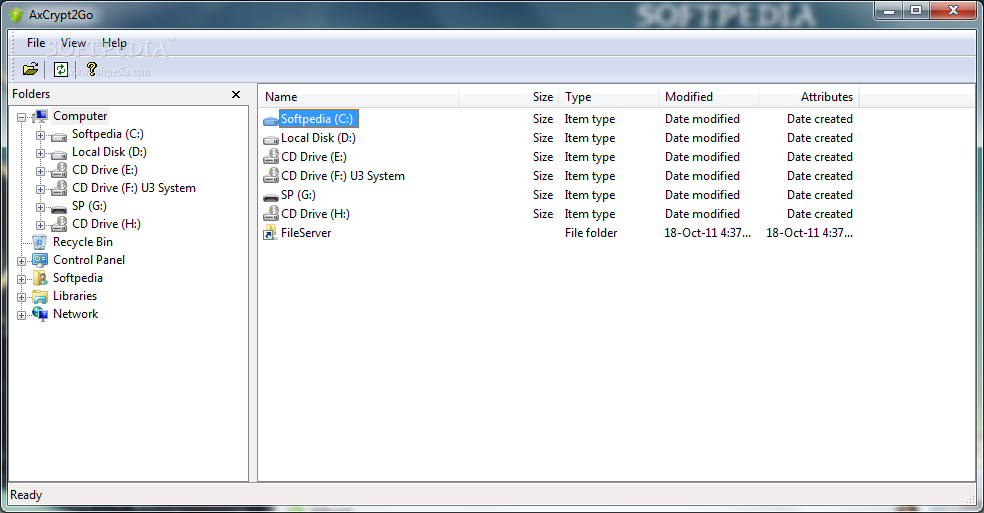Click the CD Drive (E:) icon in tree
This screenshot has height=513, width=984.
click(59, 170)
